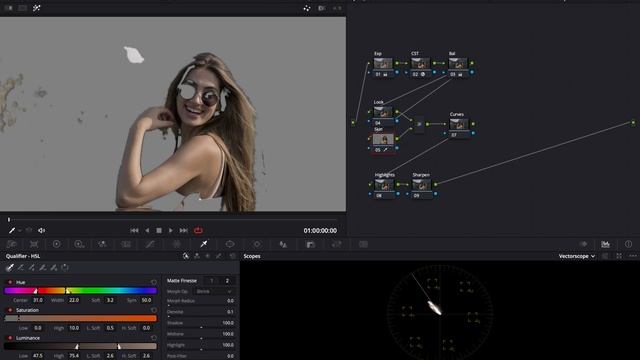This screenshot has height=360, width=640.
Task: Open the Information panel
Action: pyautogui.click(x=628, y=244)
